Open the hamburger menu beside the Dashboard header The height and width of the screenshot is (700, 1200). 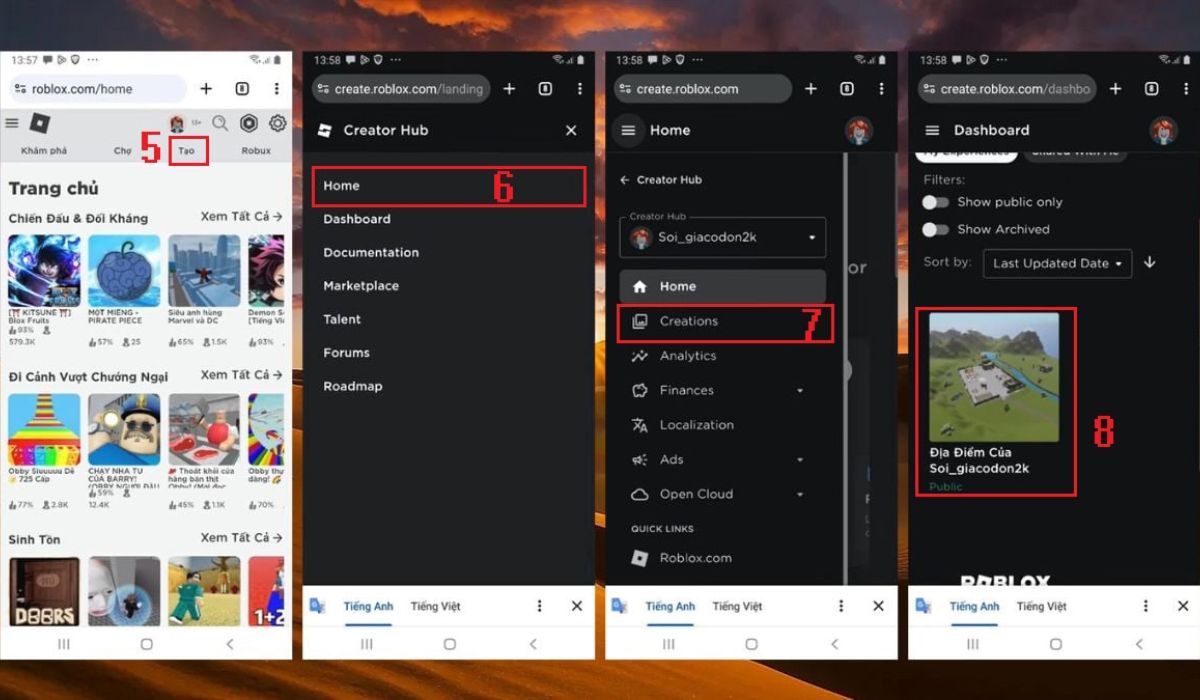tap(932, 130)
